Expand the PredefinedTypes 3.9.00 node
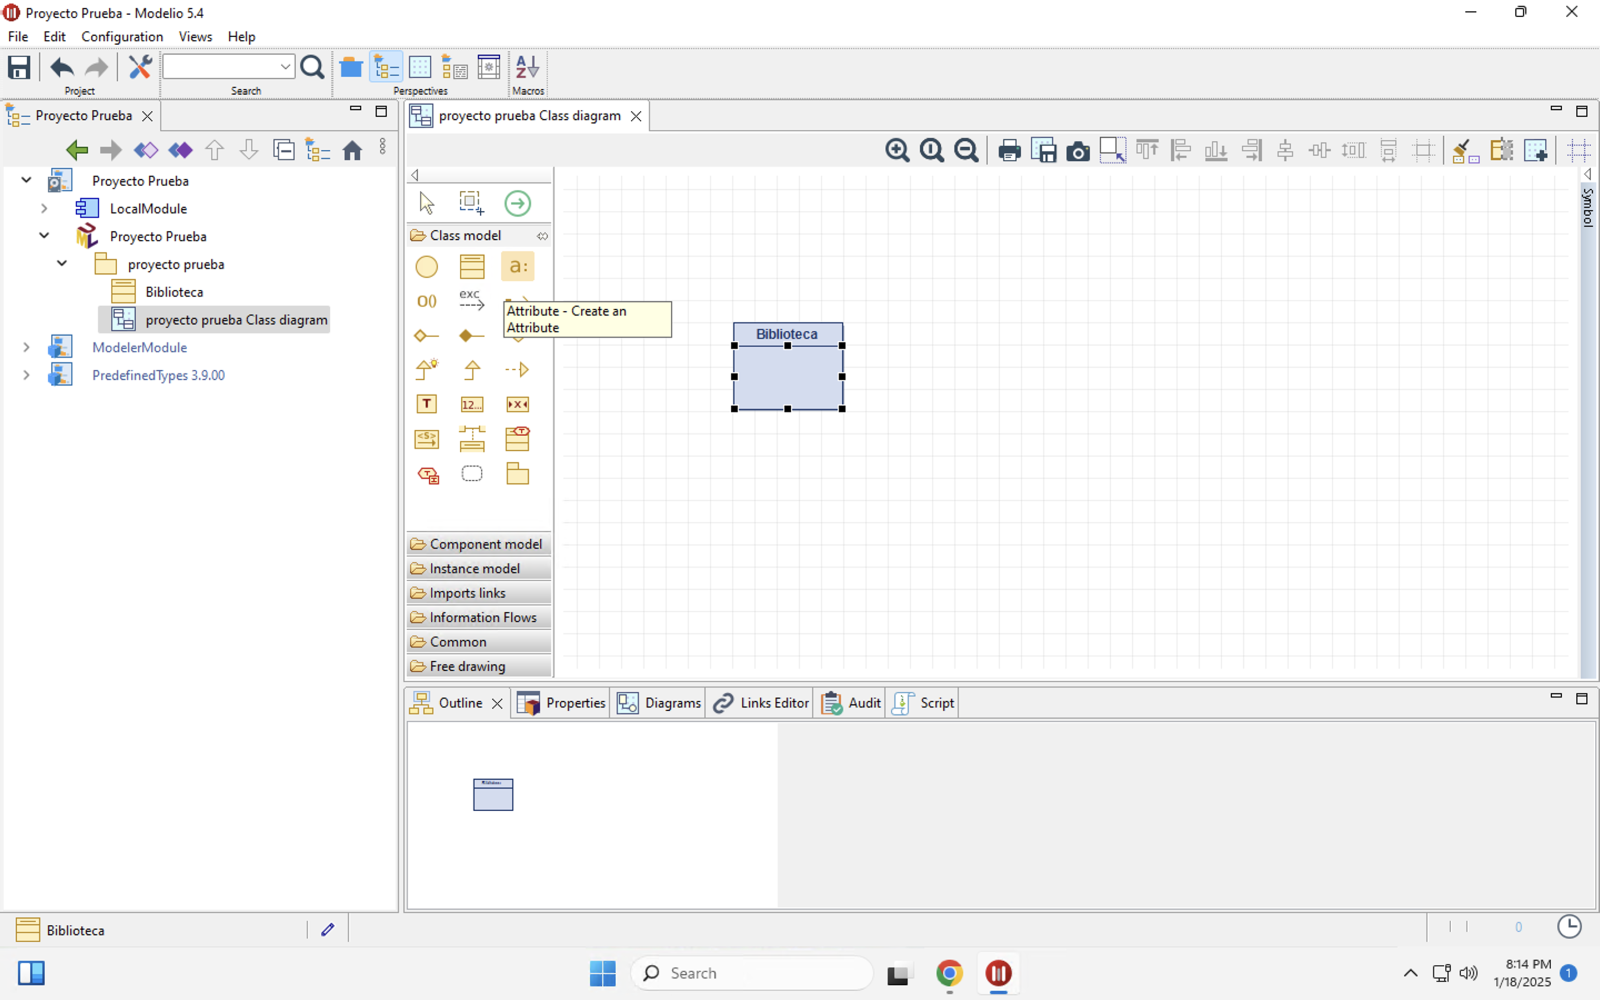The height and width of the screenshot is (1000, 1600). pos(26,375)
